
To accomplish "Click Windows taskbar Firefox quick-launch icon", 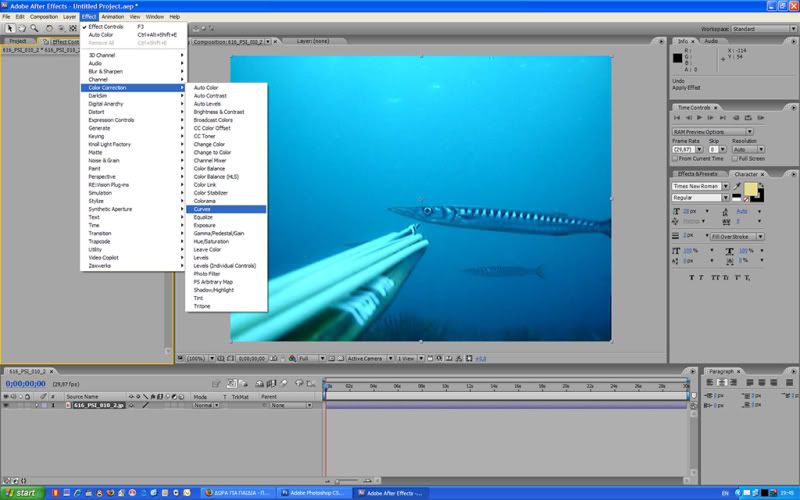I will click(x=110, y=493).
